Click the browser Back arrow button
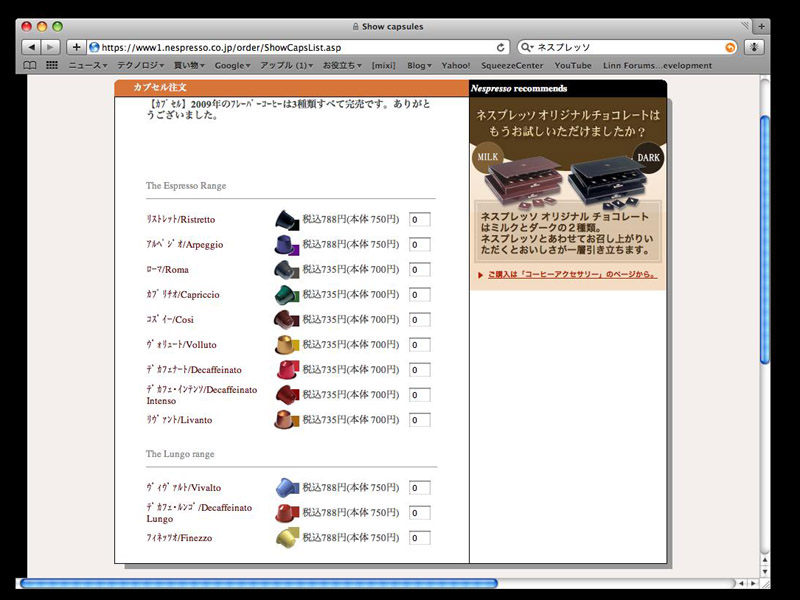 [31, 47]
